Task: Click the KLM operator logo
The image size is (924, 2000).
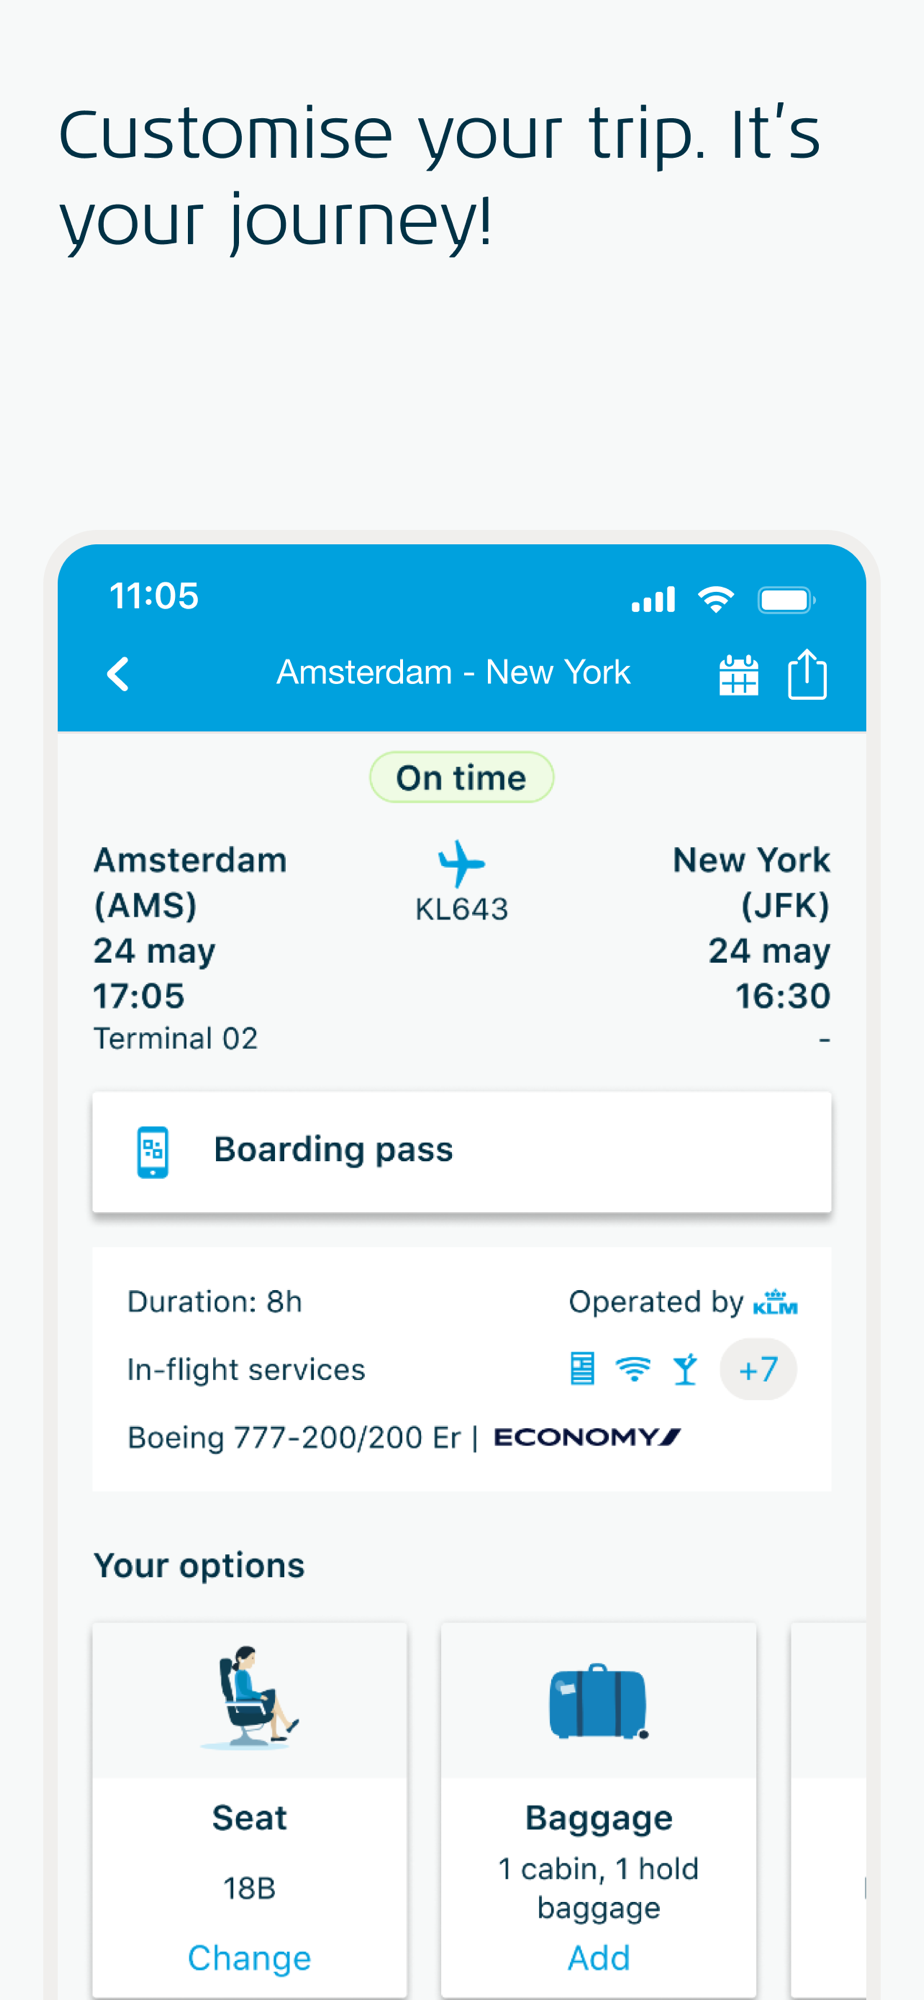Action: point(775,1302)
